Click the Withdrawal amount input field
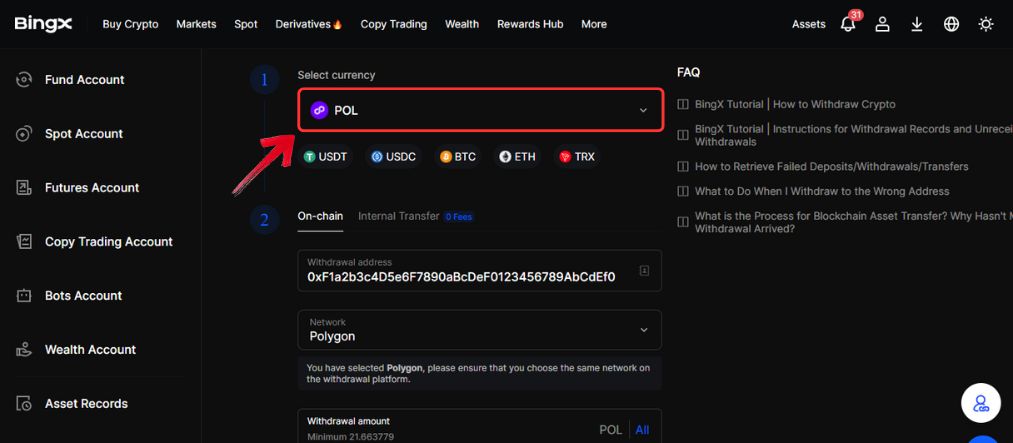Screen dimensions: 1013x443 (479, 426)
